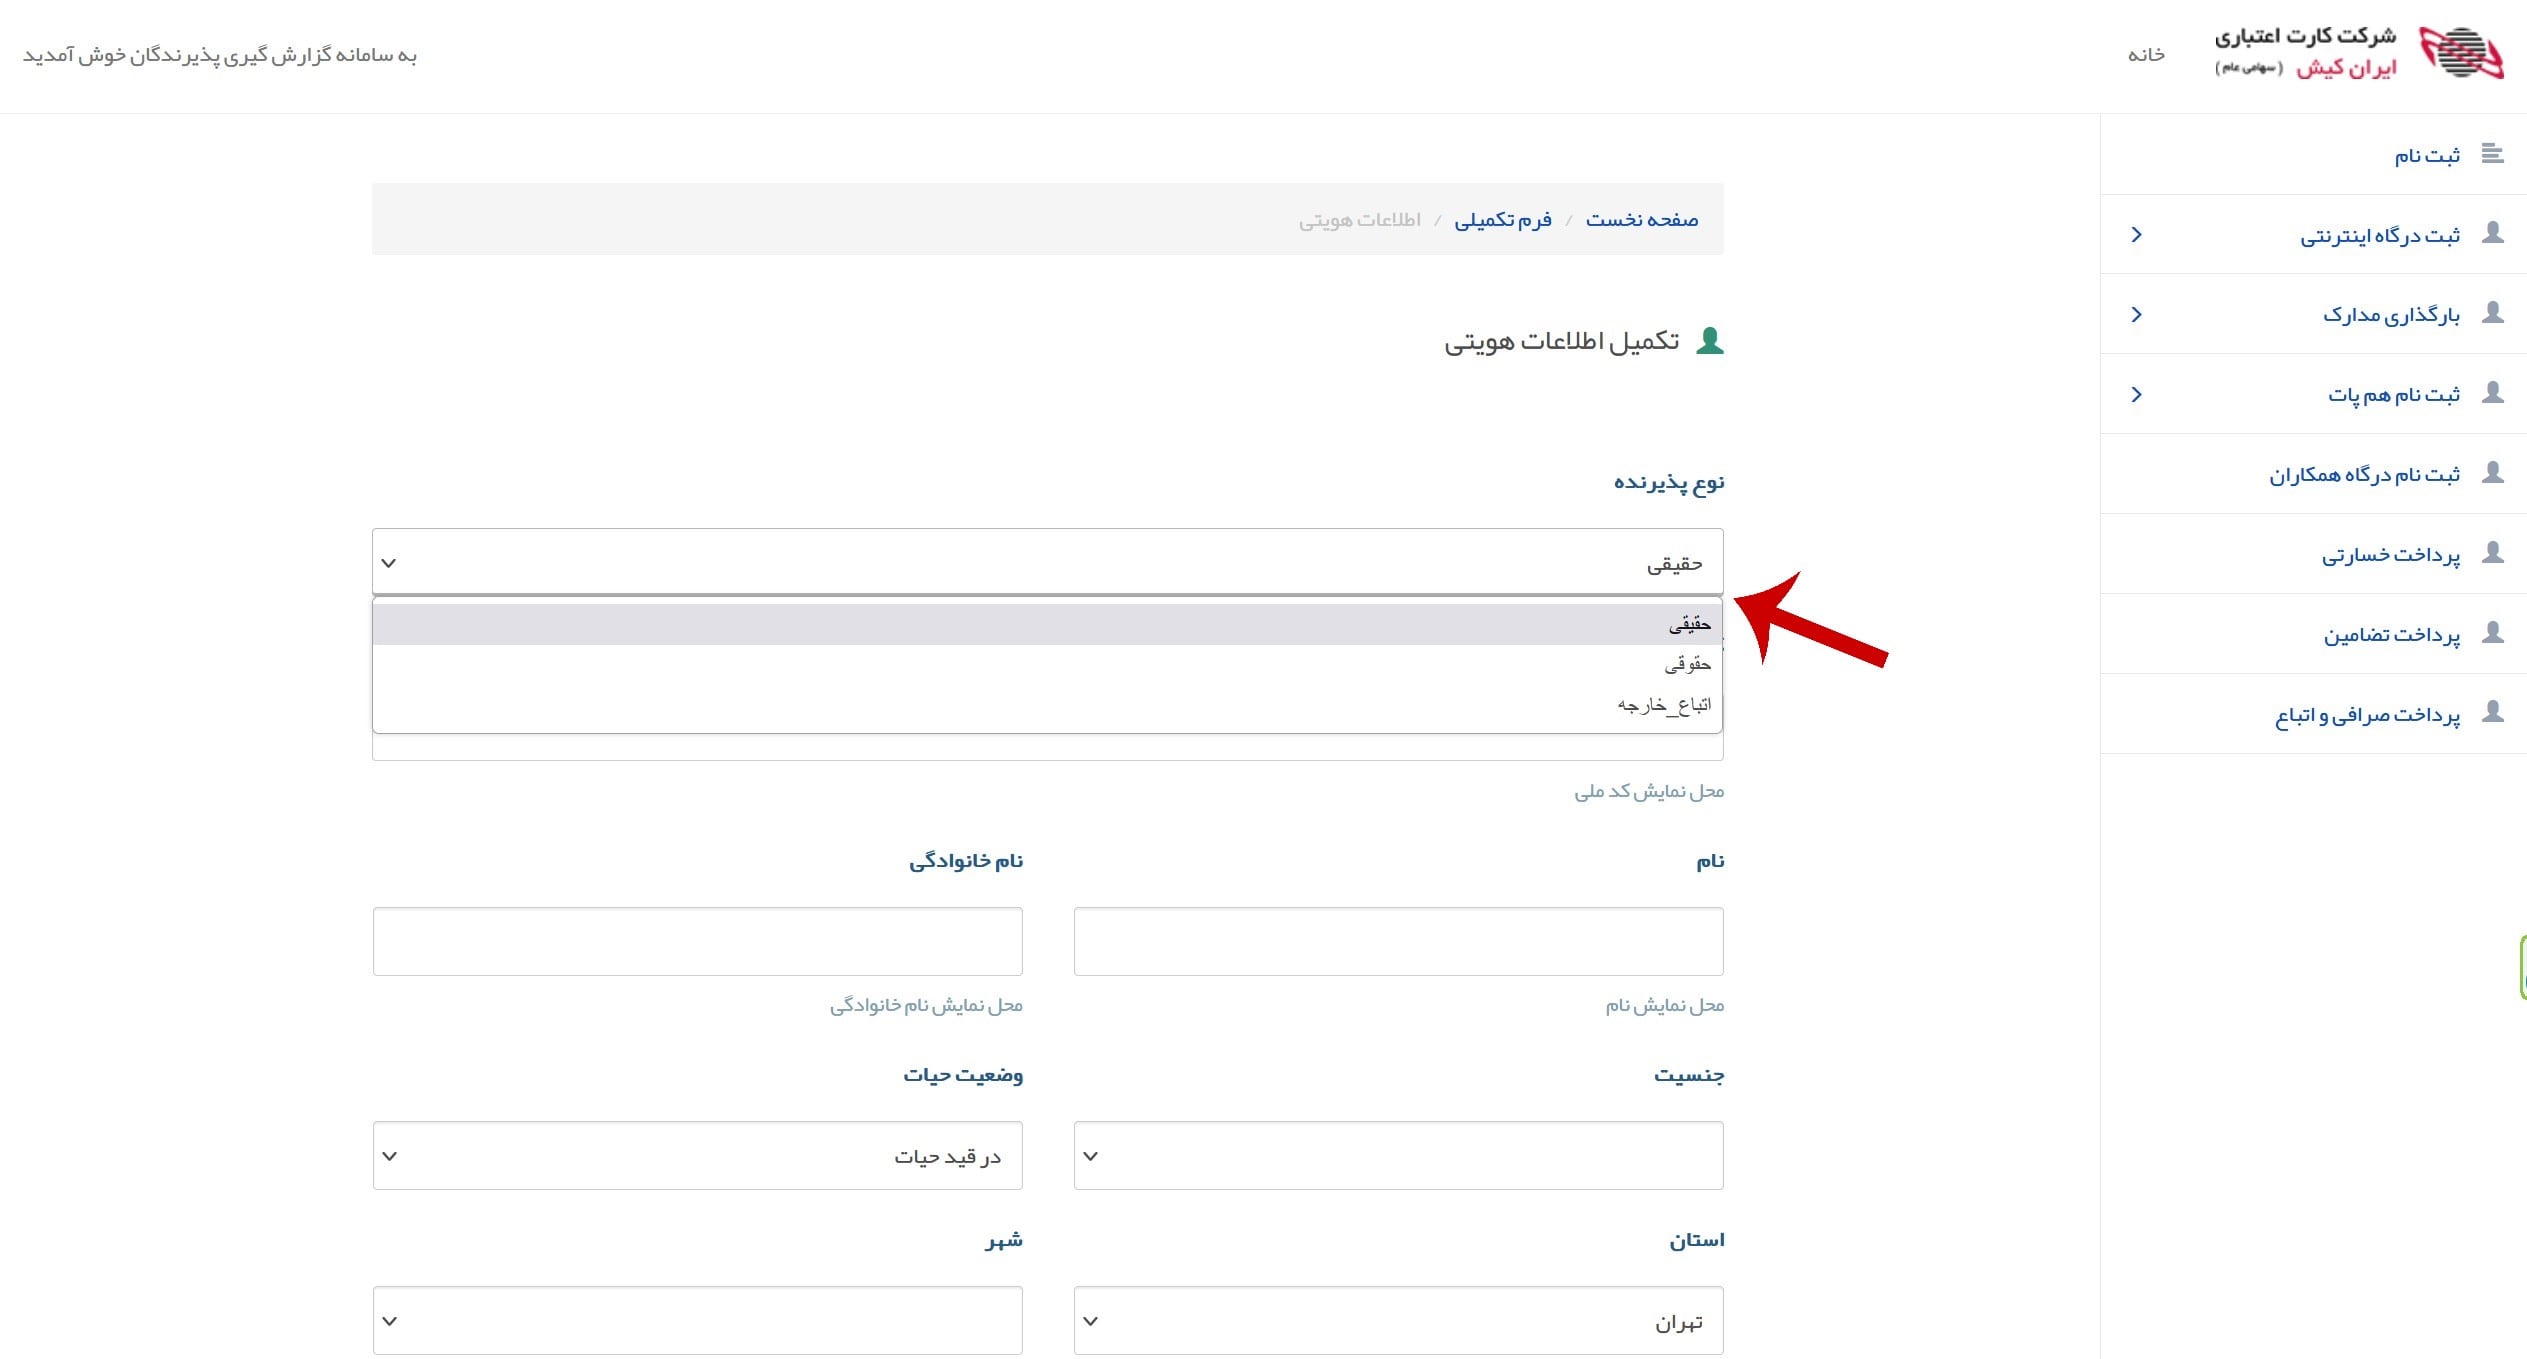Open the وضعیت حیات dropdown

[x=697, y=1155]
